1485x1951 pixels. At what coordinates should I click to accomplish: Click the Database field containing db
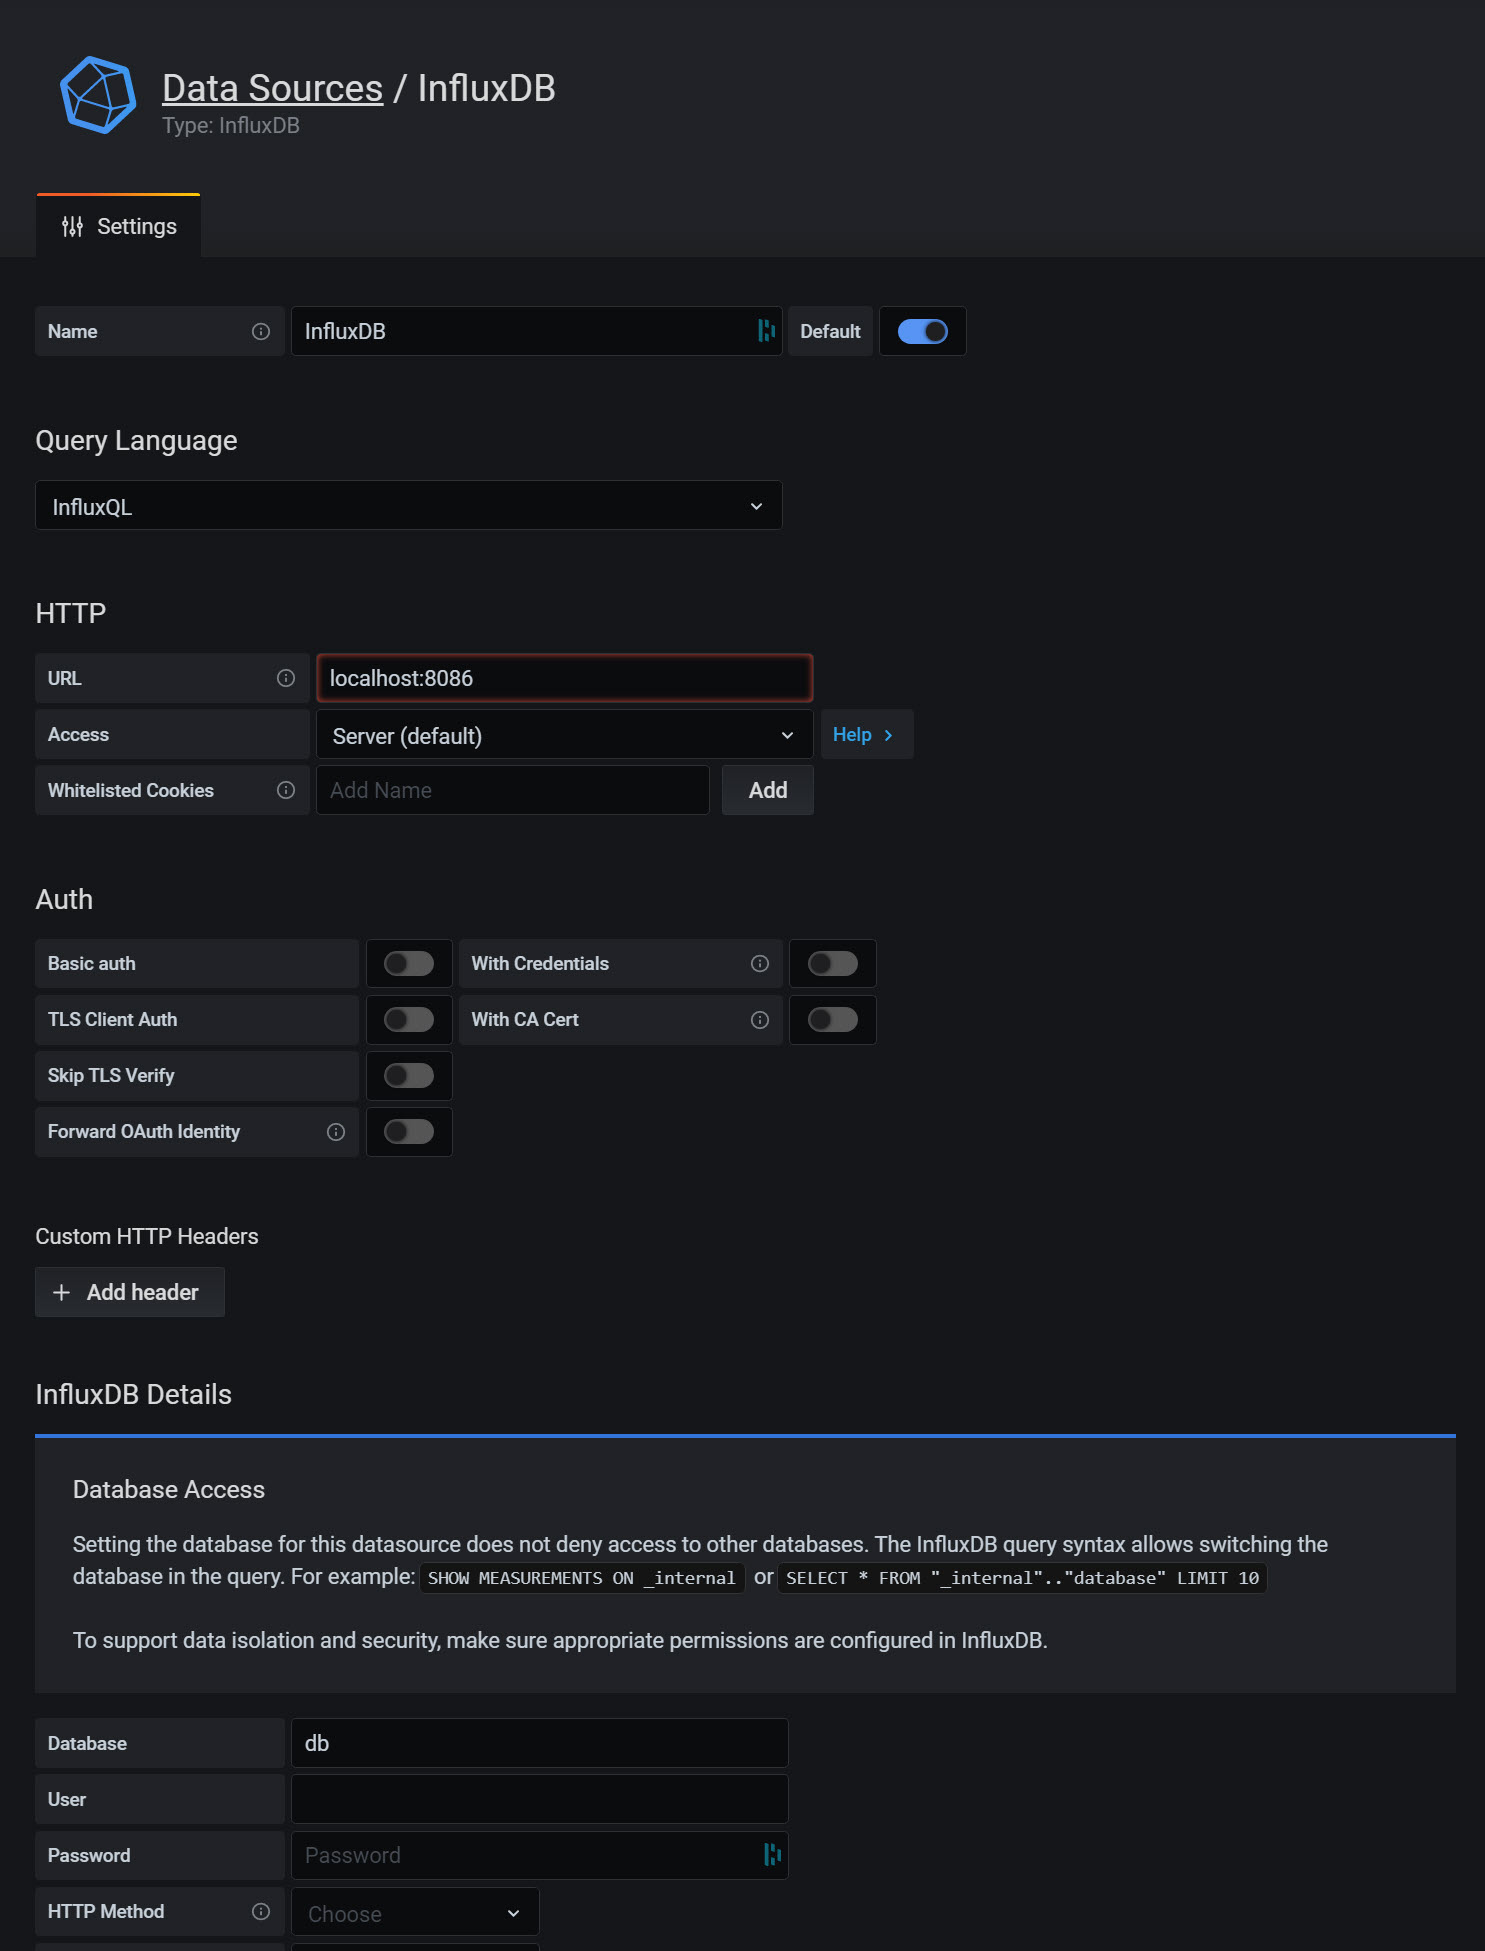click(x=540, y=1744)
